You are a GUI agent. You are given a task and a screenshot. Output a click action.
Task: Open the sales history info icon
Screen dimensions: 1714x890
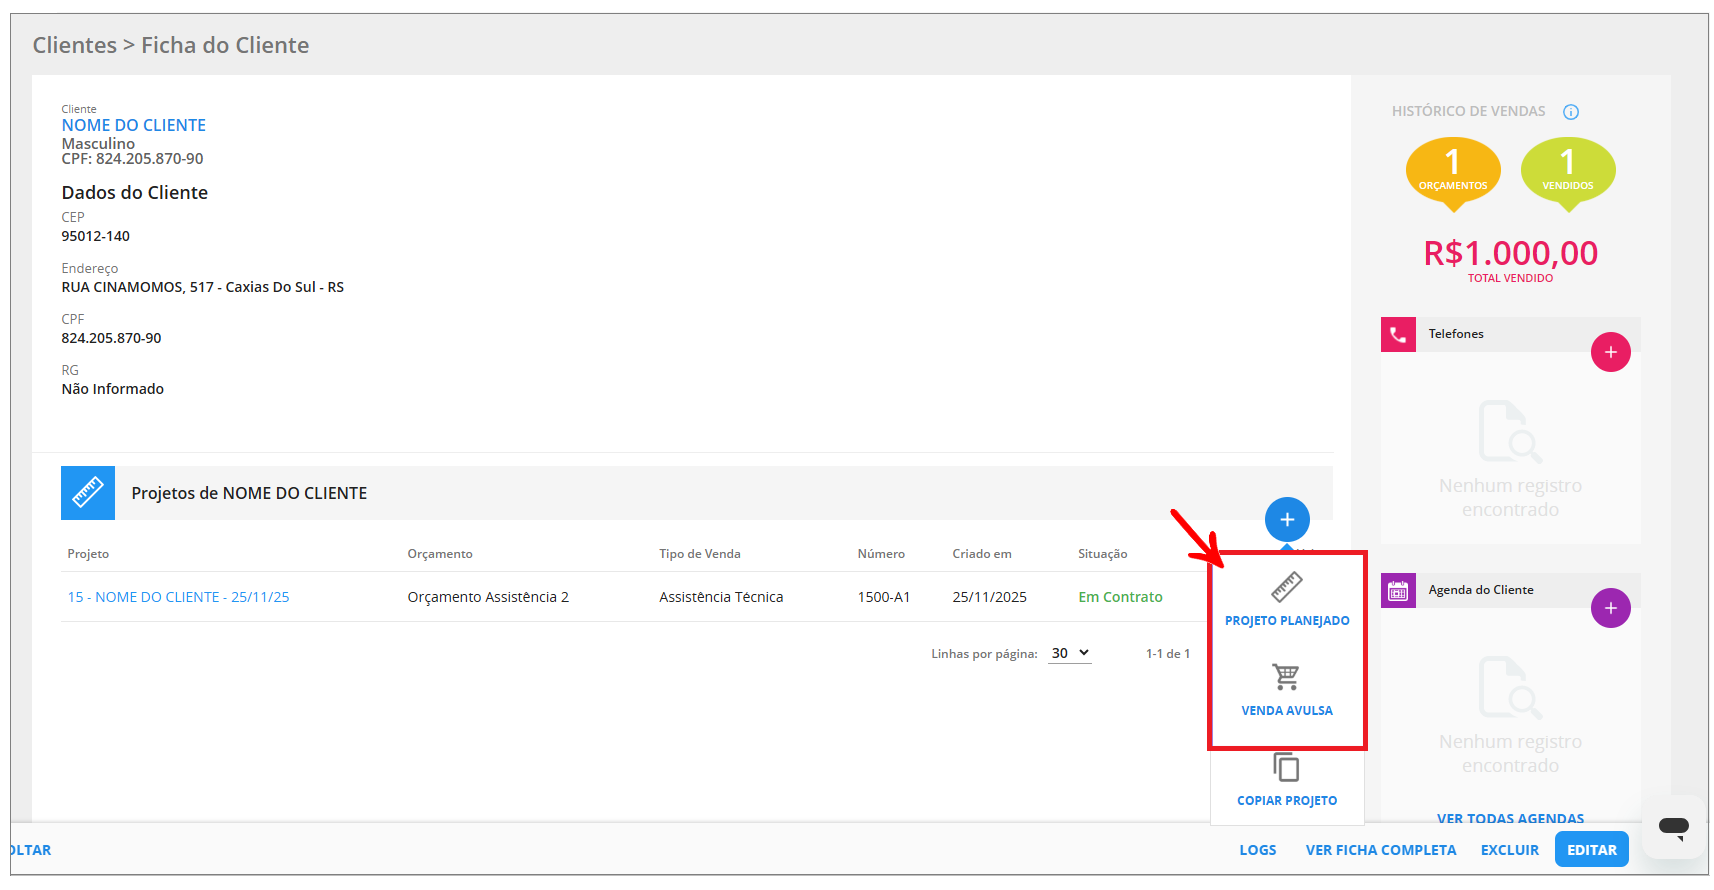(x=1571, y=112)
